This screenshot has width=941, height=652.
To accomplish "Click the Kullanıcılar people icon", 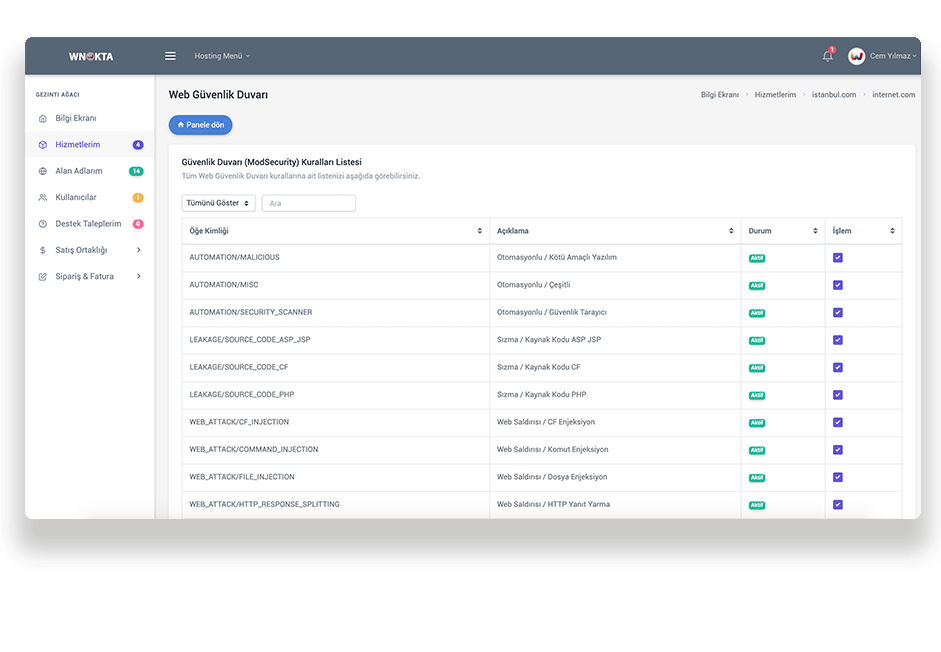I will 42,197.
